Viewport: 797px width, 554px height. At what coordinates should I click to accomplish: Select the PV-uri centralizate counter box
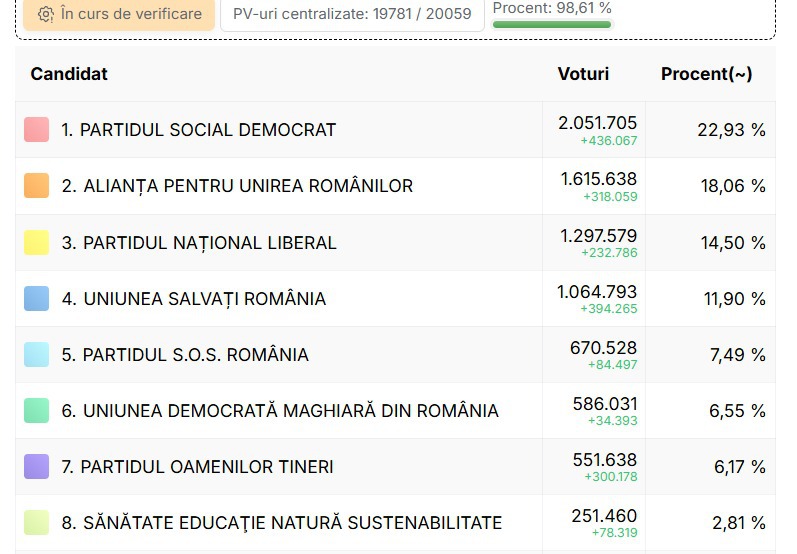[x=352, y=14]
